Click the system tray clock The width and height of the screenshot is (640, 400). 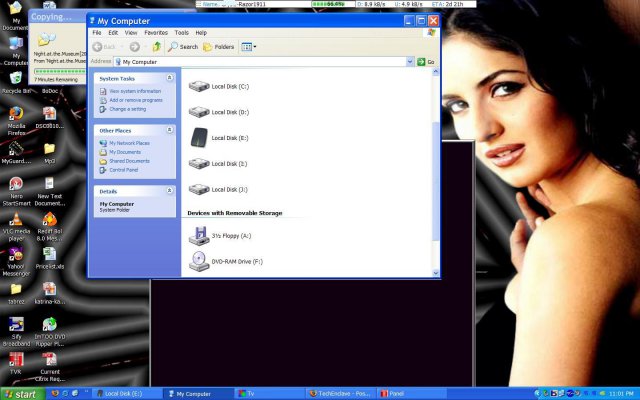point(621,394)
